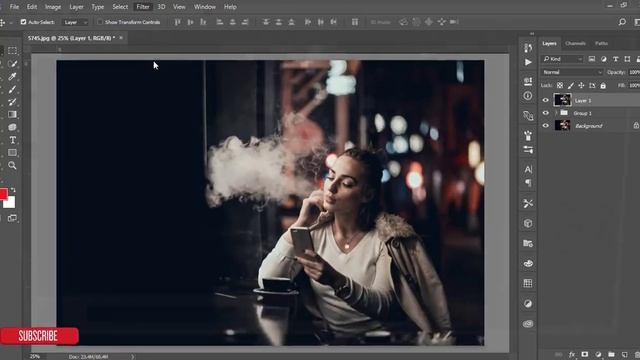Open the Filter menu
The height and width of the screenshot is (360, 640).
143,7
